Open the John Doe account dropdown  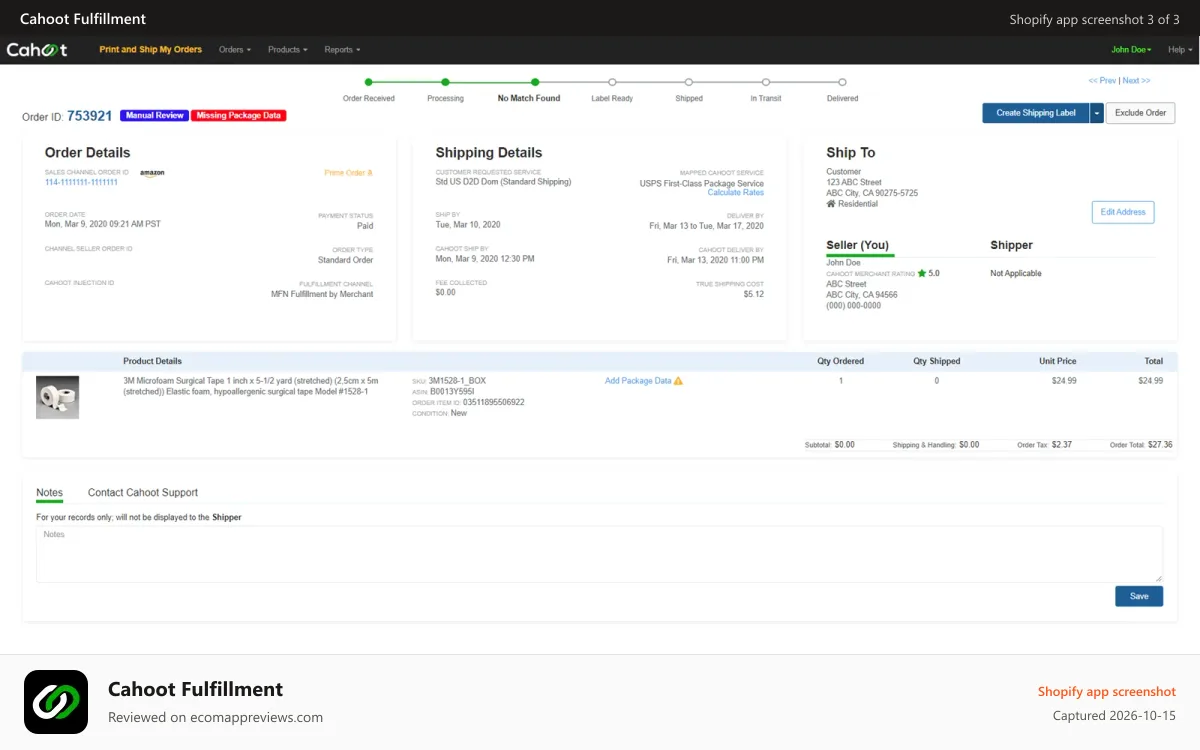point(1131,49)
